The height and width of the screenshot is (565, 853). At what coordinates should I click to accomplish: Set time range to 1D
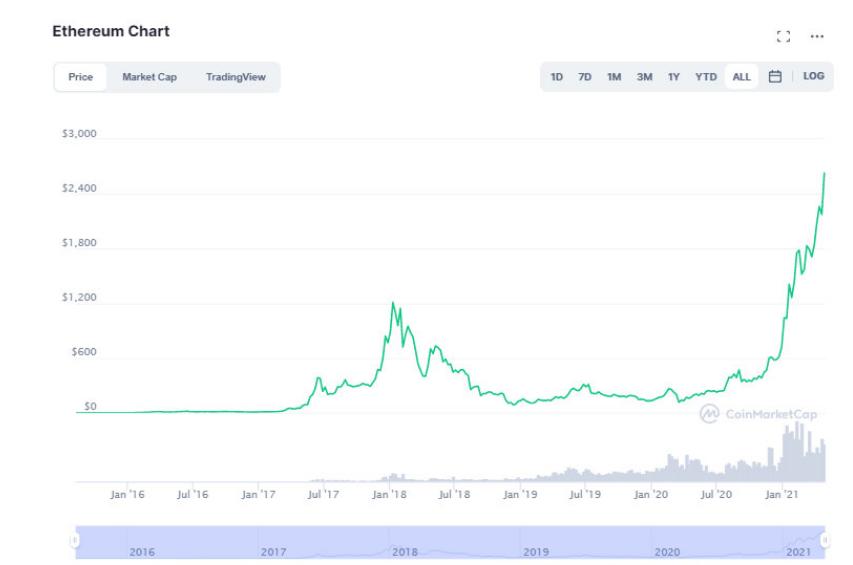pos(557,77)
